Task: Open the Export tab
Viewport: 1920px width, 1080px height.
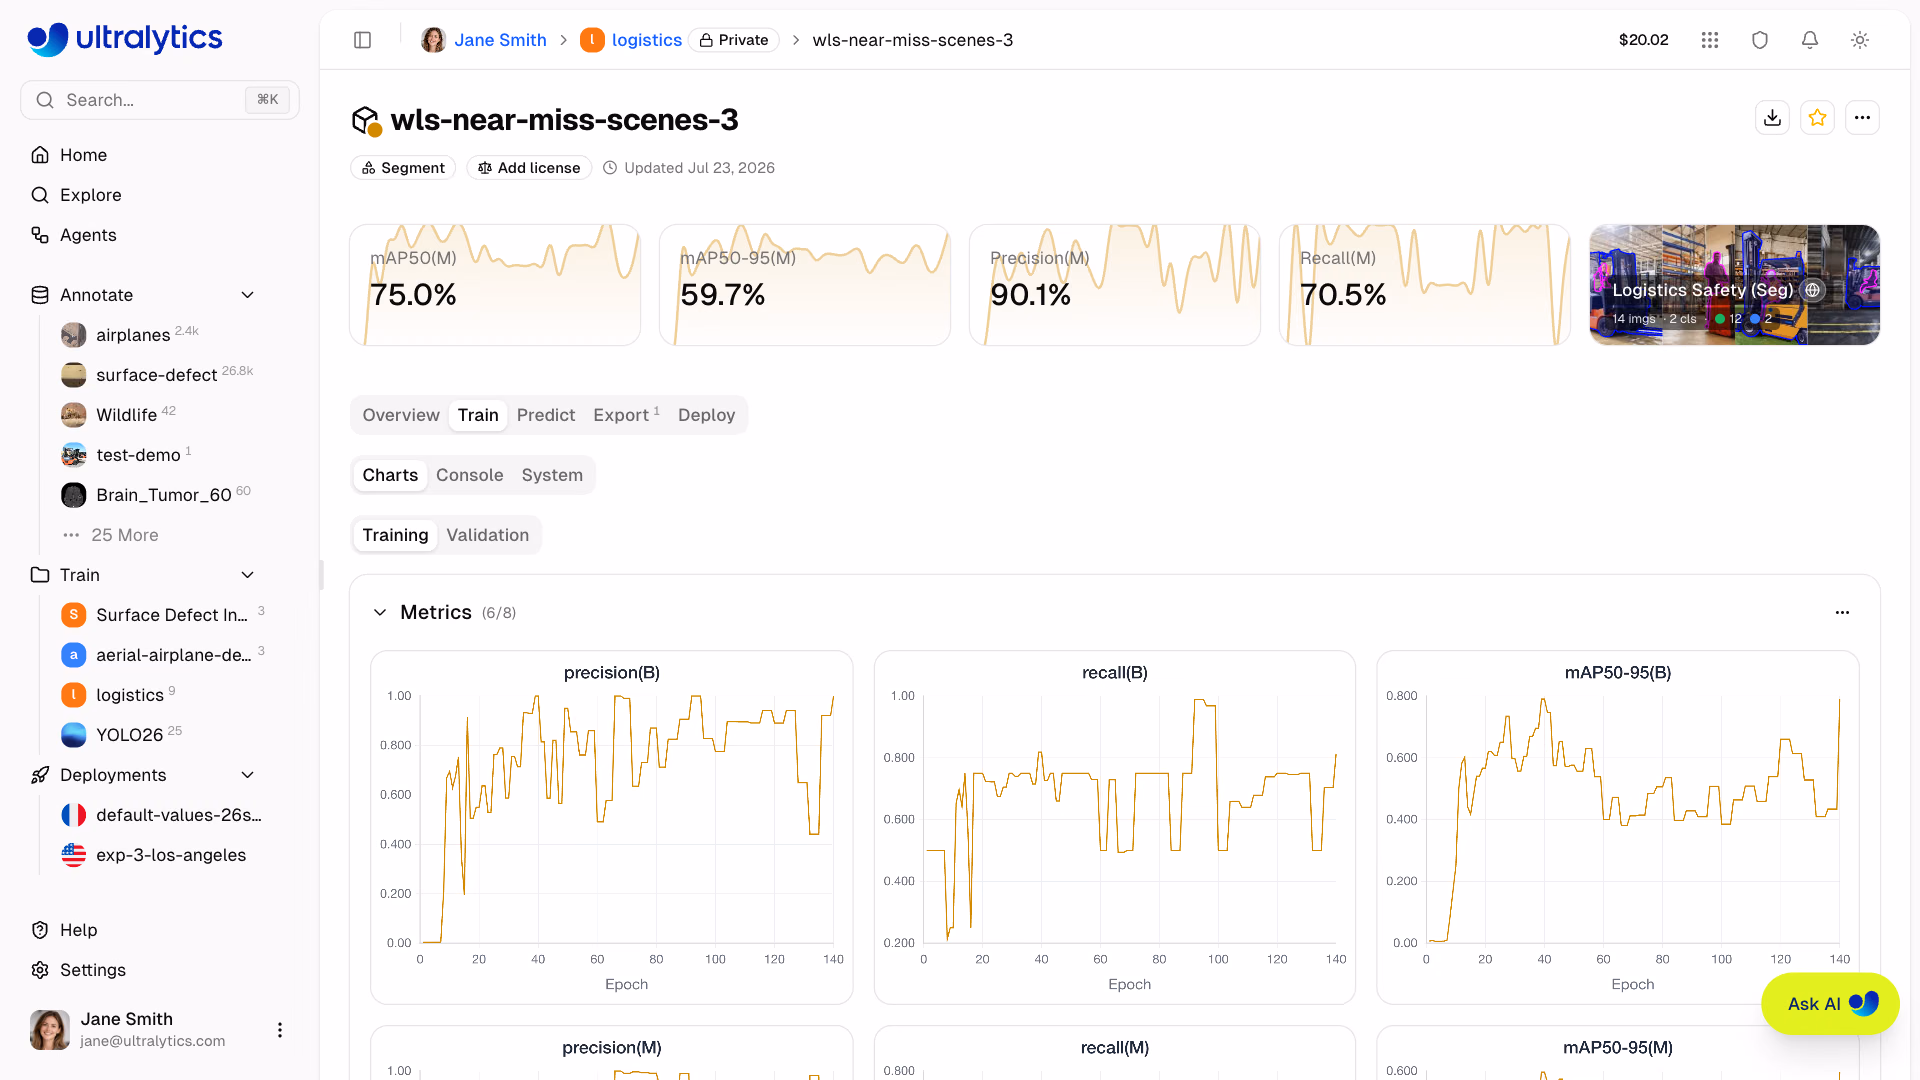Action: (626, 415)
